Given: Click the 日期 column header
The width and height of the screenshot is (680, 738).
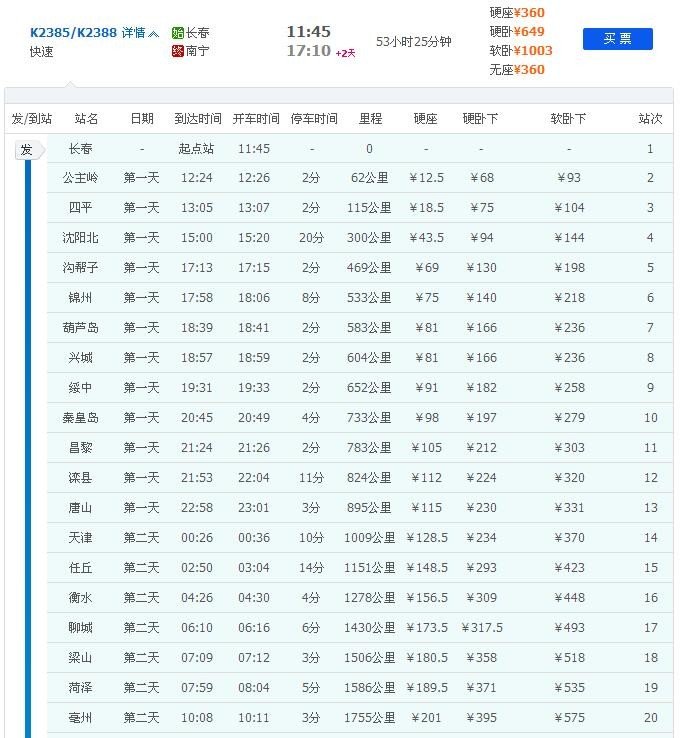Looking at the screenshot, I should click(x=142, y=119).
